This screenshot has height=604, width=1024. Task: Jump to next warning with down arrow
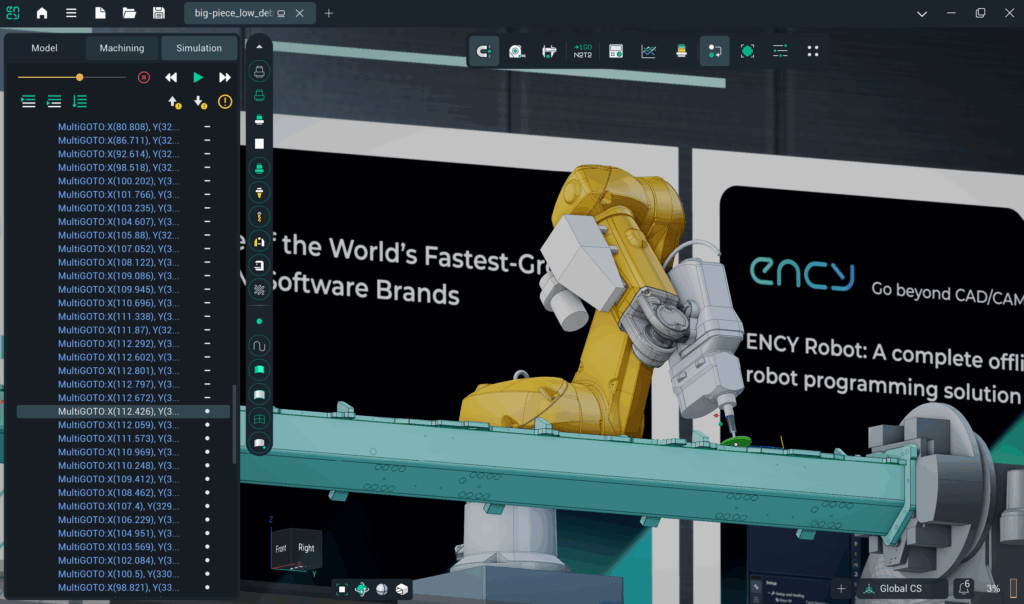[x=200, y=102]
